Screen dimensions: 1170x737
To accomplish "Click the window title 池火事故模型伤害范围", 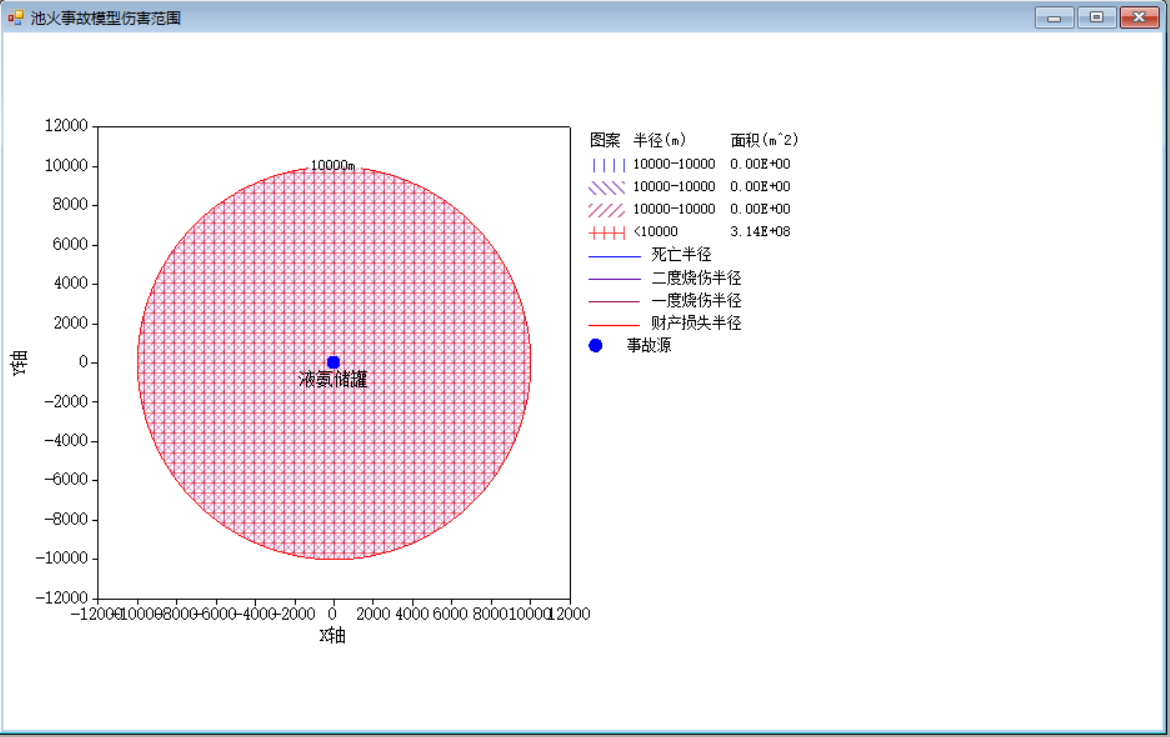I will tap(106, 18).
